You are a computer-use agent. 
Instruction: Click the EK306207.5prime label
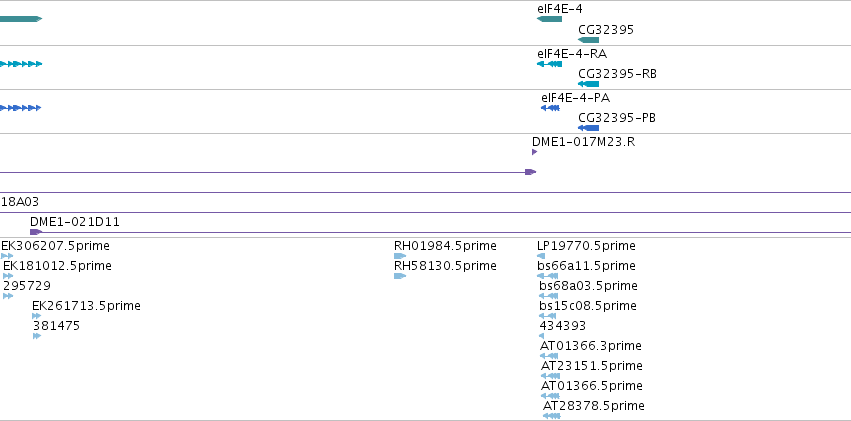tap(55, 246)
